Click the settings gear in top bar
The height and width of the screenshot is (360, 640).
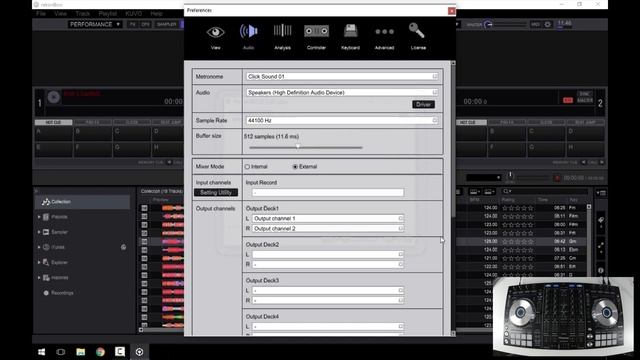[x=548, y=24]
